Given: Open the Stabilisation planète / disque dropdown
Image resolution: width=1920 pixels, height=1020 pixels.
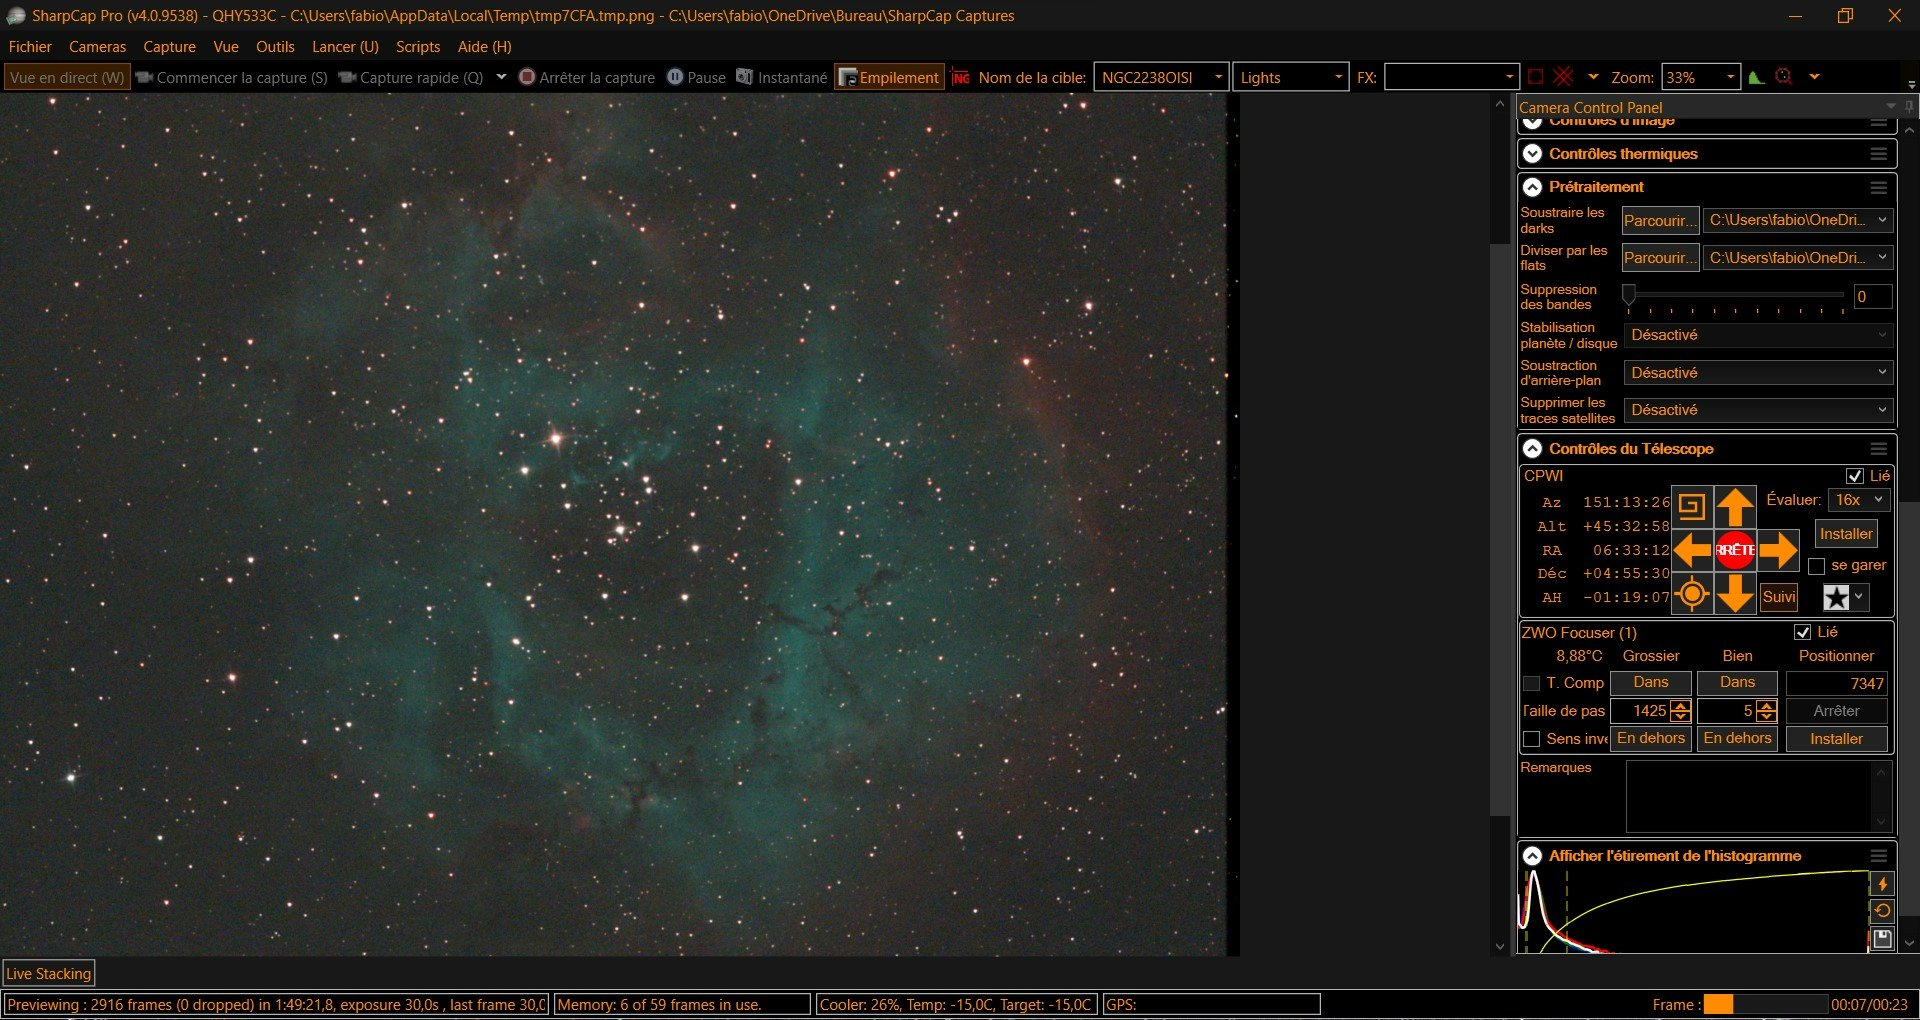Looking at the screenshot, I should pos(1758,335).
